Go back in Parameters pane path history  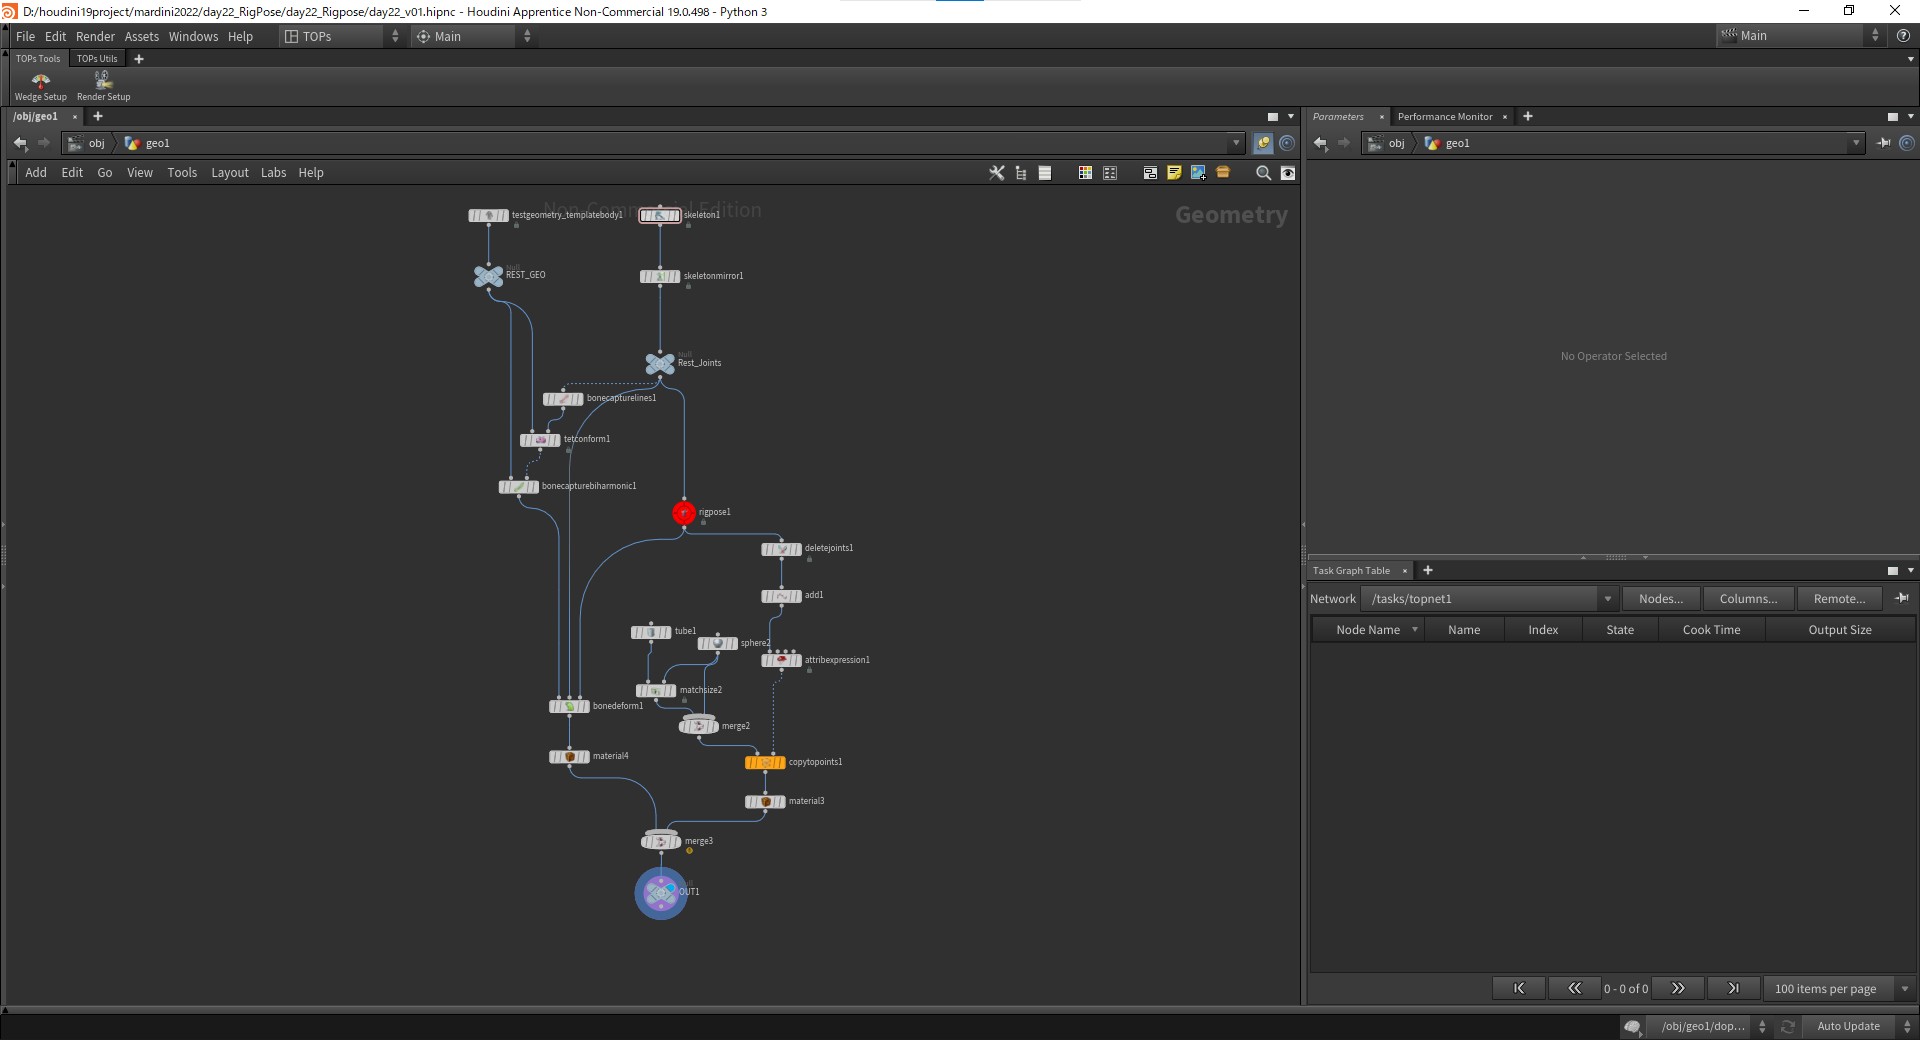(1320, 143)
